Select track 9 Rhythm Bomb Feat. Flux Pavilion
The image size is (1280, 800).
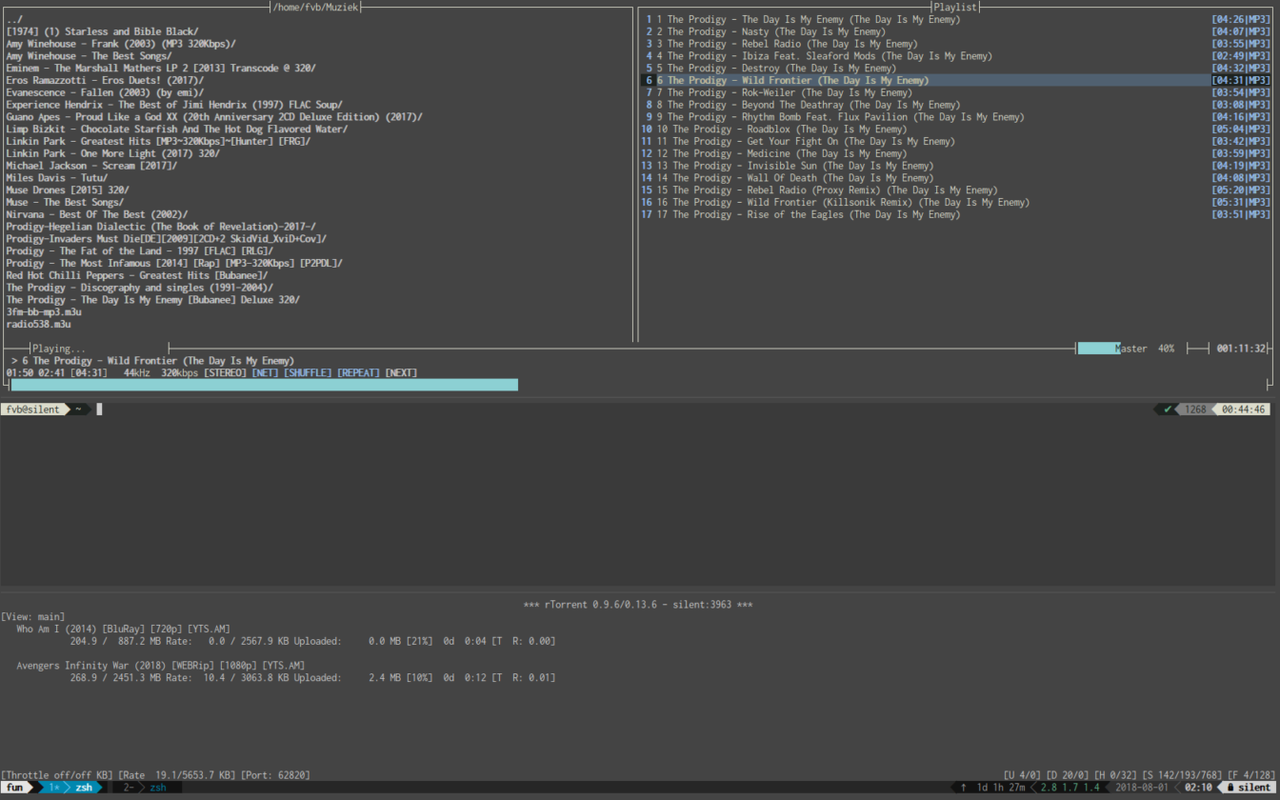tap(956, 117)
